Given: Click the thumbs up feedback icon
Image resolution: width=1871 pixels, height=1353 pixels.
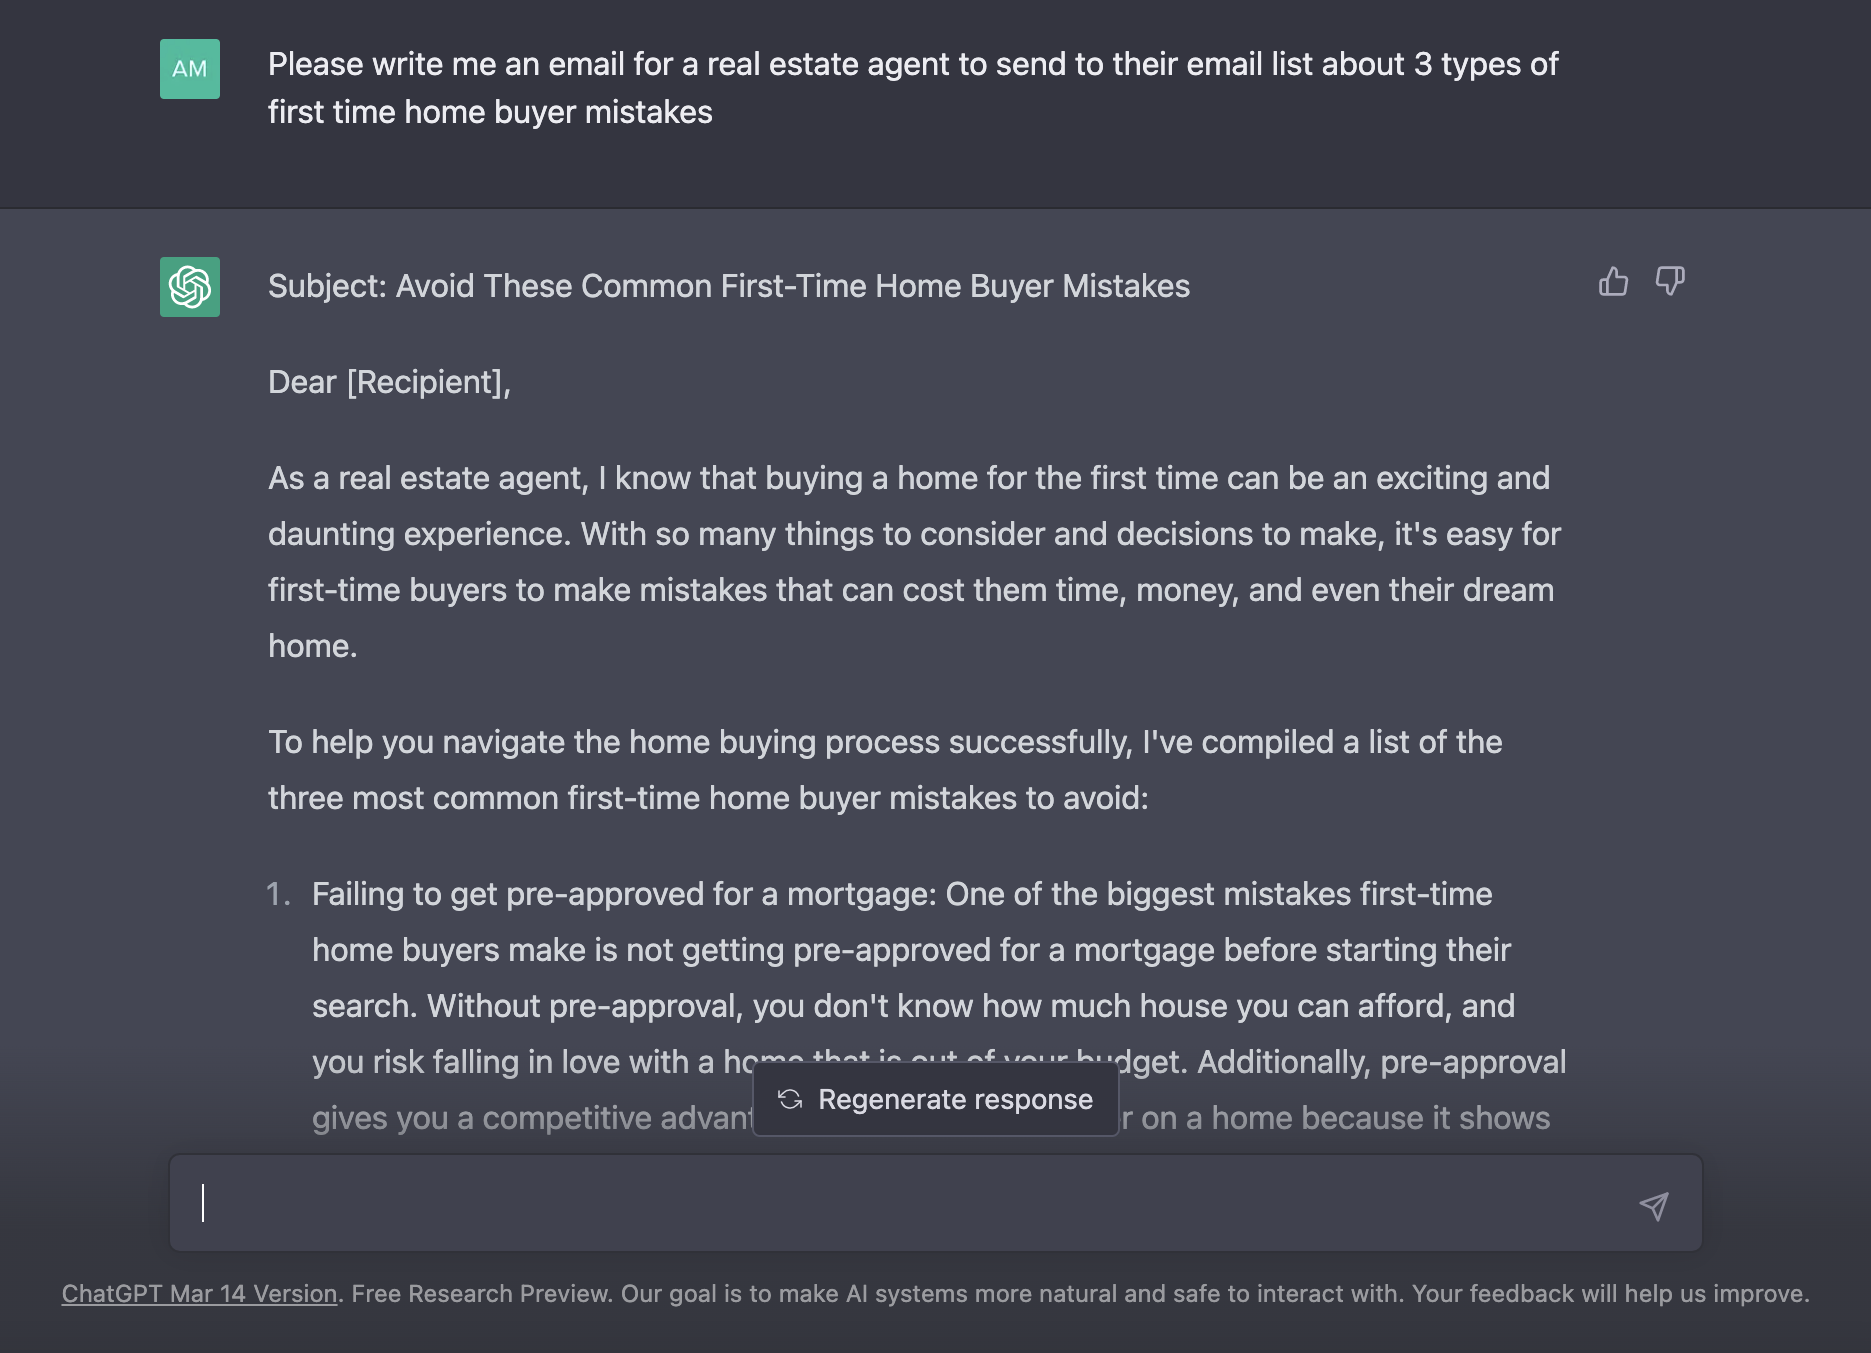Looking at the screenshot, I should [x=1613, y=282].
